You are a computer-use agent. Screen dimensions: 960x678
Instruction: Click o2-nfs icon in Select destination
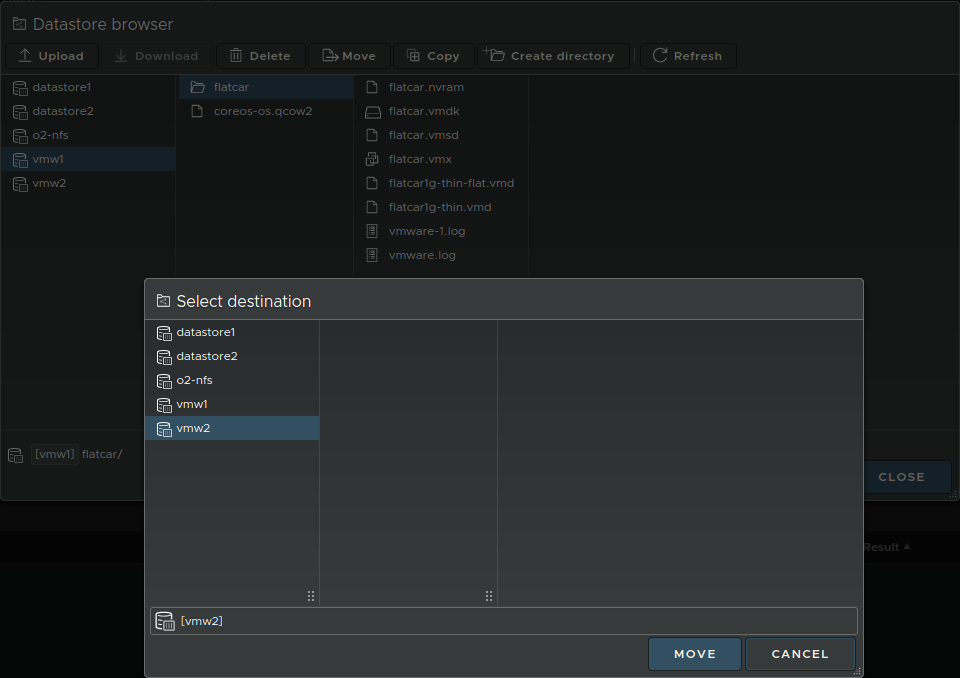[164, 381]
